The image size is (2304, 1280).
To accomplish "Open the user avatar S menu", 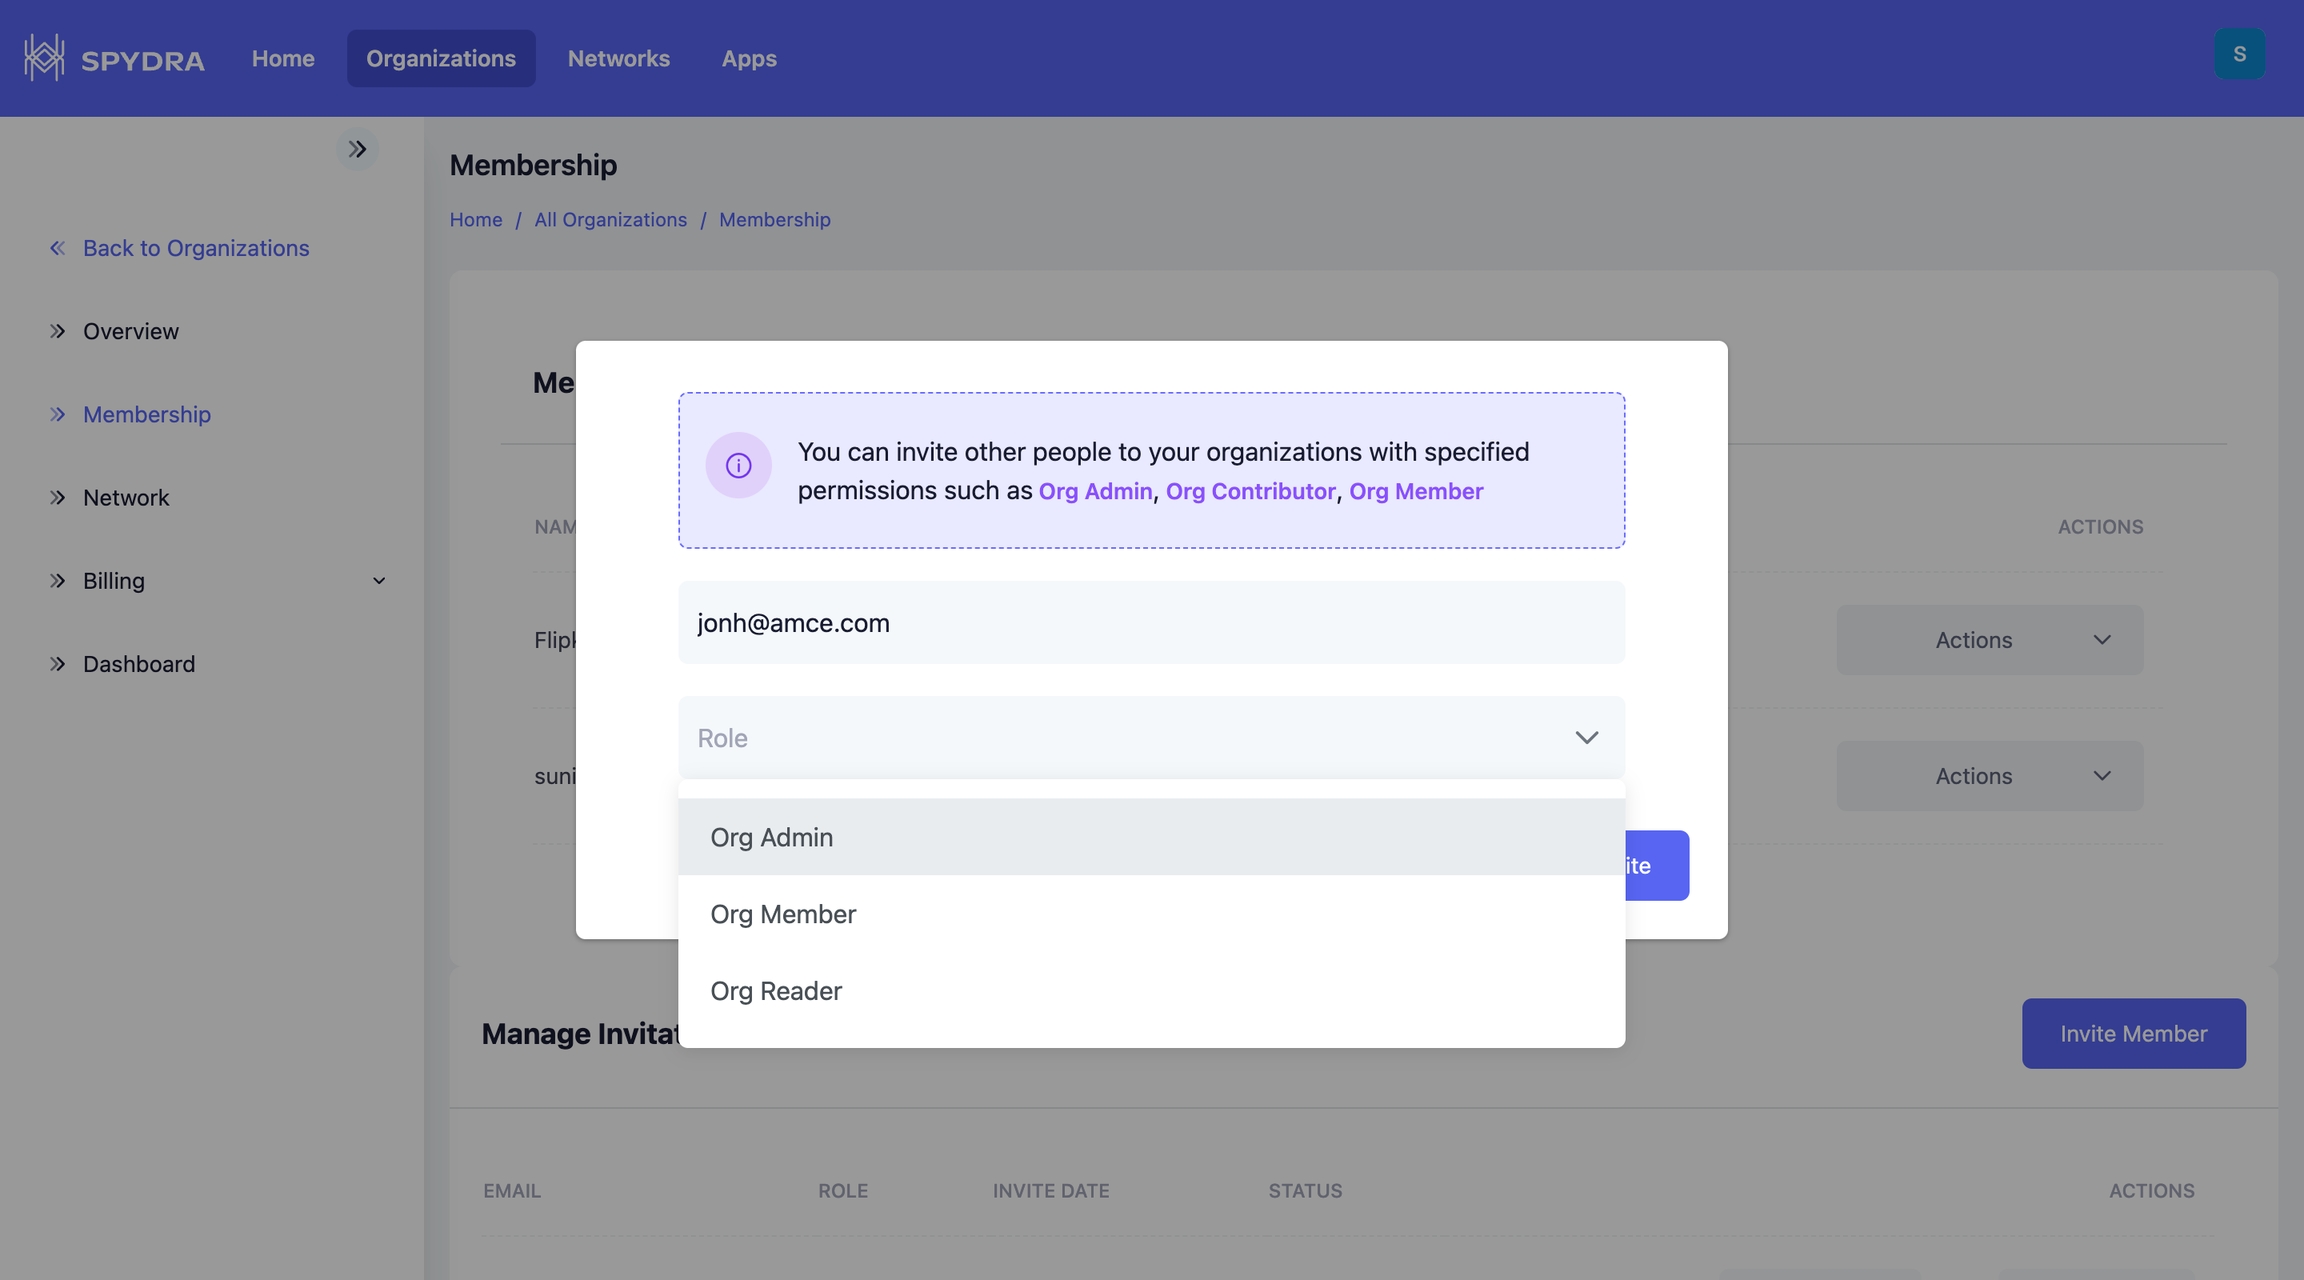I will (2239, 54).
